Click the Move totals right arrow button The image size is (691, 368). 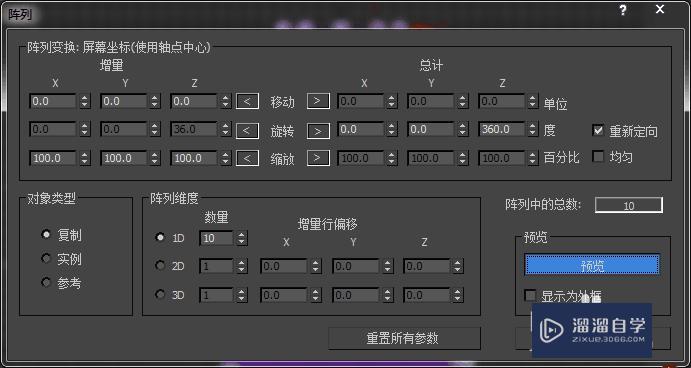[x=318, y=101]
